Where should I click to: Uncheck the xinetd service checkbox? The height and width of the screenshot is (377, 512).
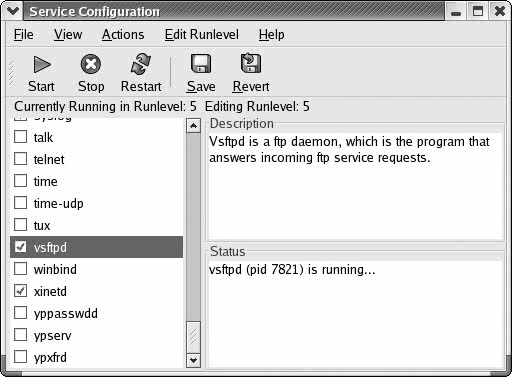tap(21, 291)
